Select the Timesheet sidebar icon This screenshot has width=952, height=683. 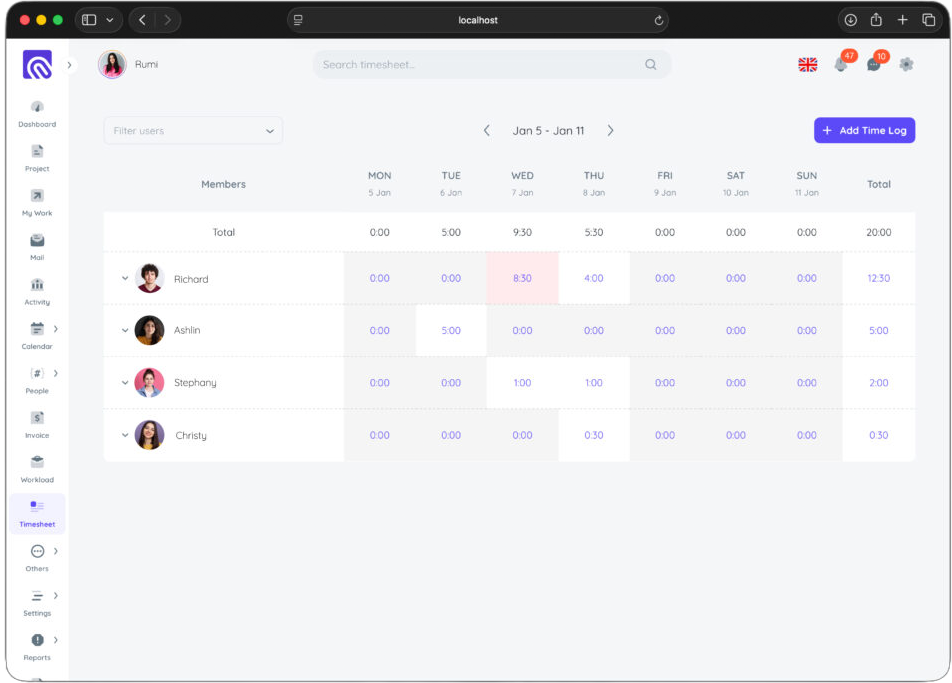tap(37, 506)
